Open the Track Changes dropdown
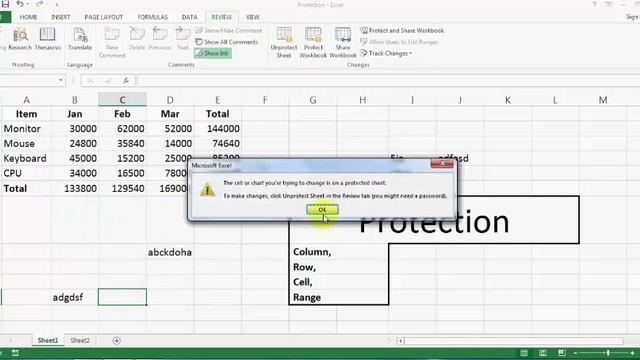 click(386, 53)
